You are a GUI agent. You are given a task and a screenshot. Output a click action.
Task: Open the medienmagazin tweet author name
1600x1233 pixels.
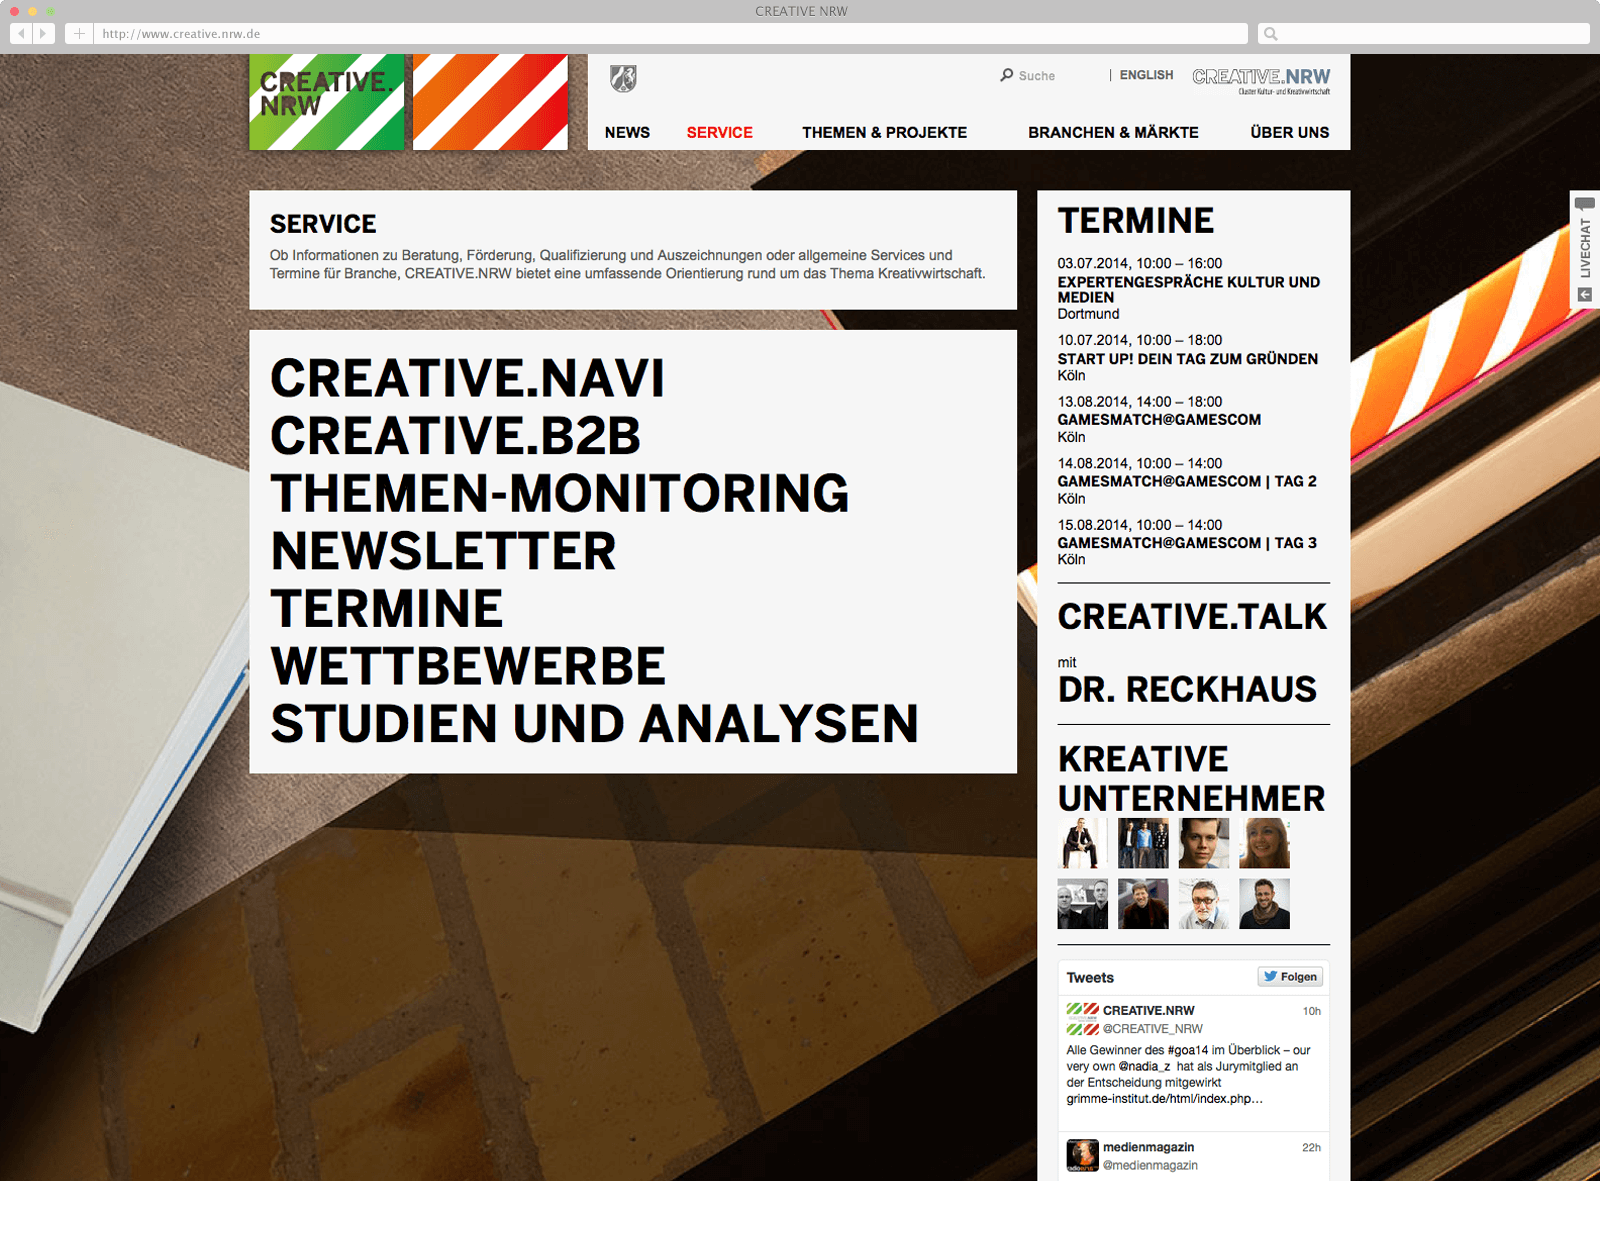coord(1148,1147)
